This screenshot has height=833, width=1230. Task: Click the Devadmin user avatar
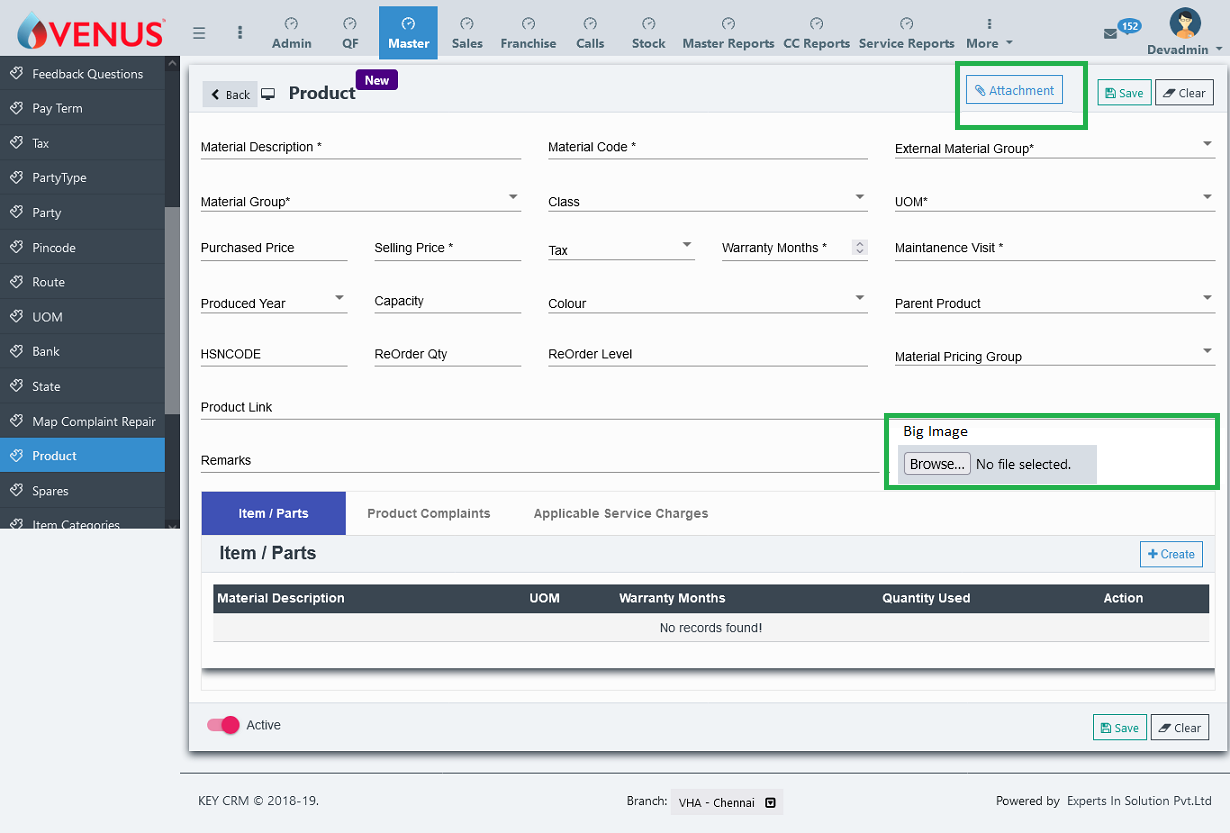click(1185, 24)
